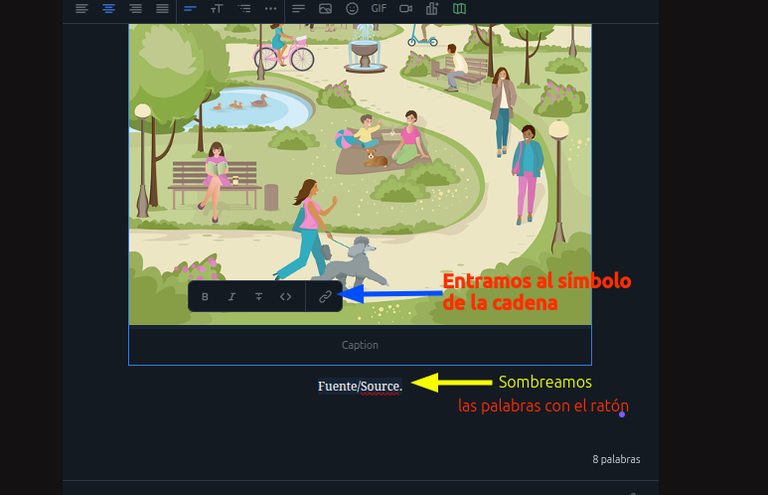Apply justified text alignment
768x495 pixels.
coord(162,8)
